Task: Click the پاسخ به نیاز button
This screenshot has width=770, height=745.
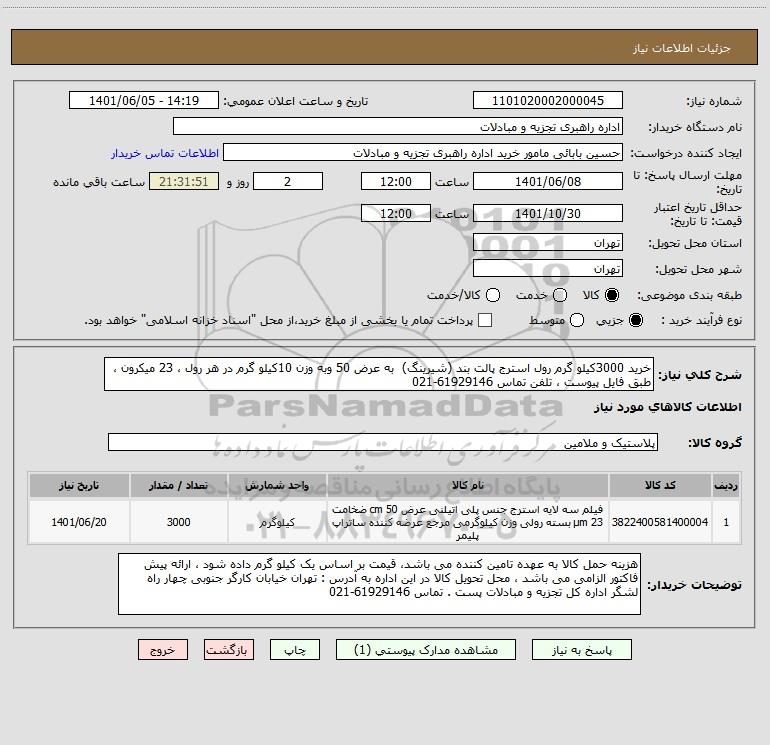Action: pyautogui.click(x=581, y=650)
